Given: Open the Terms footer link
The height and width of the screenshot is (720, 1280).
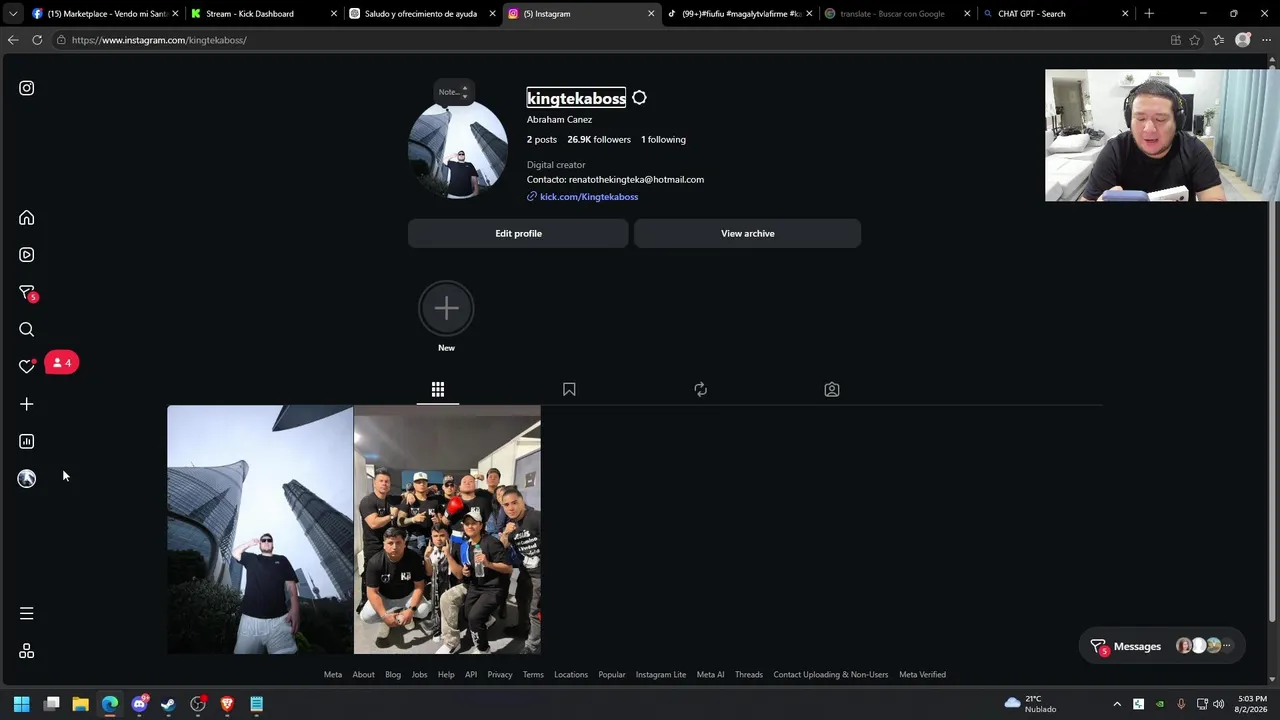Looking at the screenshot, I should click(x=533, y=675).
